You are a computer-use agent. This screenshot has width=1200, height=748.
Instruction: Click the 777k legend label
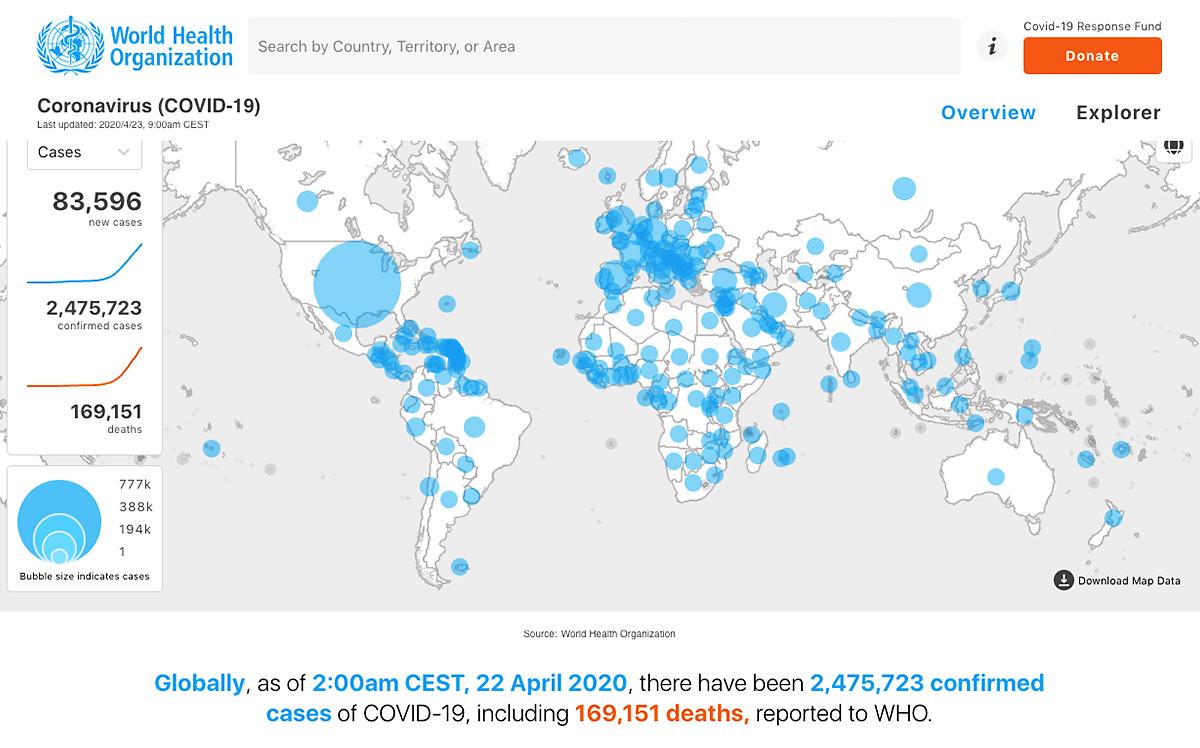pyautogui.click(x=134, y=484)
